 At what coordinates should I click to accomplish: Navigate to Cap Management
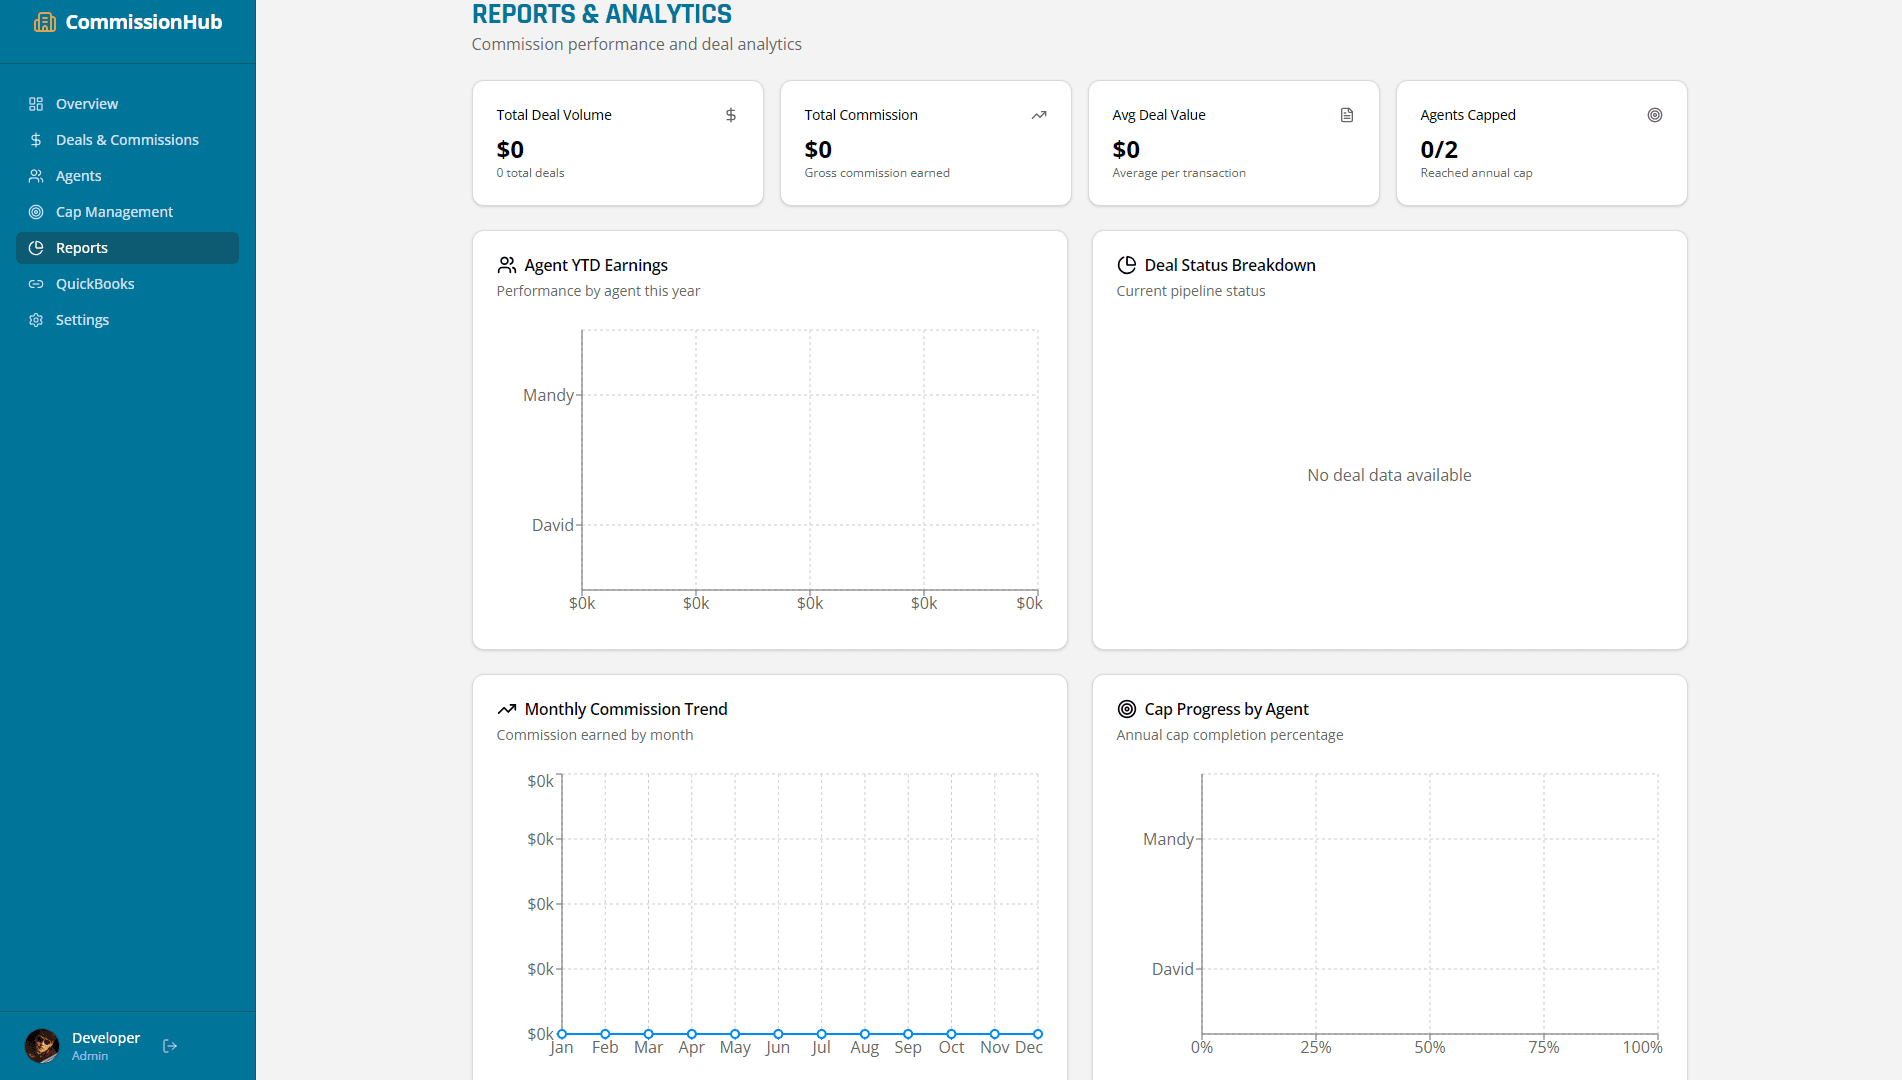(127, 212)
